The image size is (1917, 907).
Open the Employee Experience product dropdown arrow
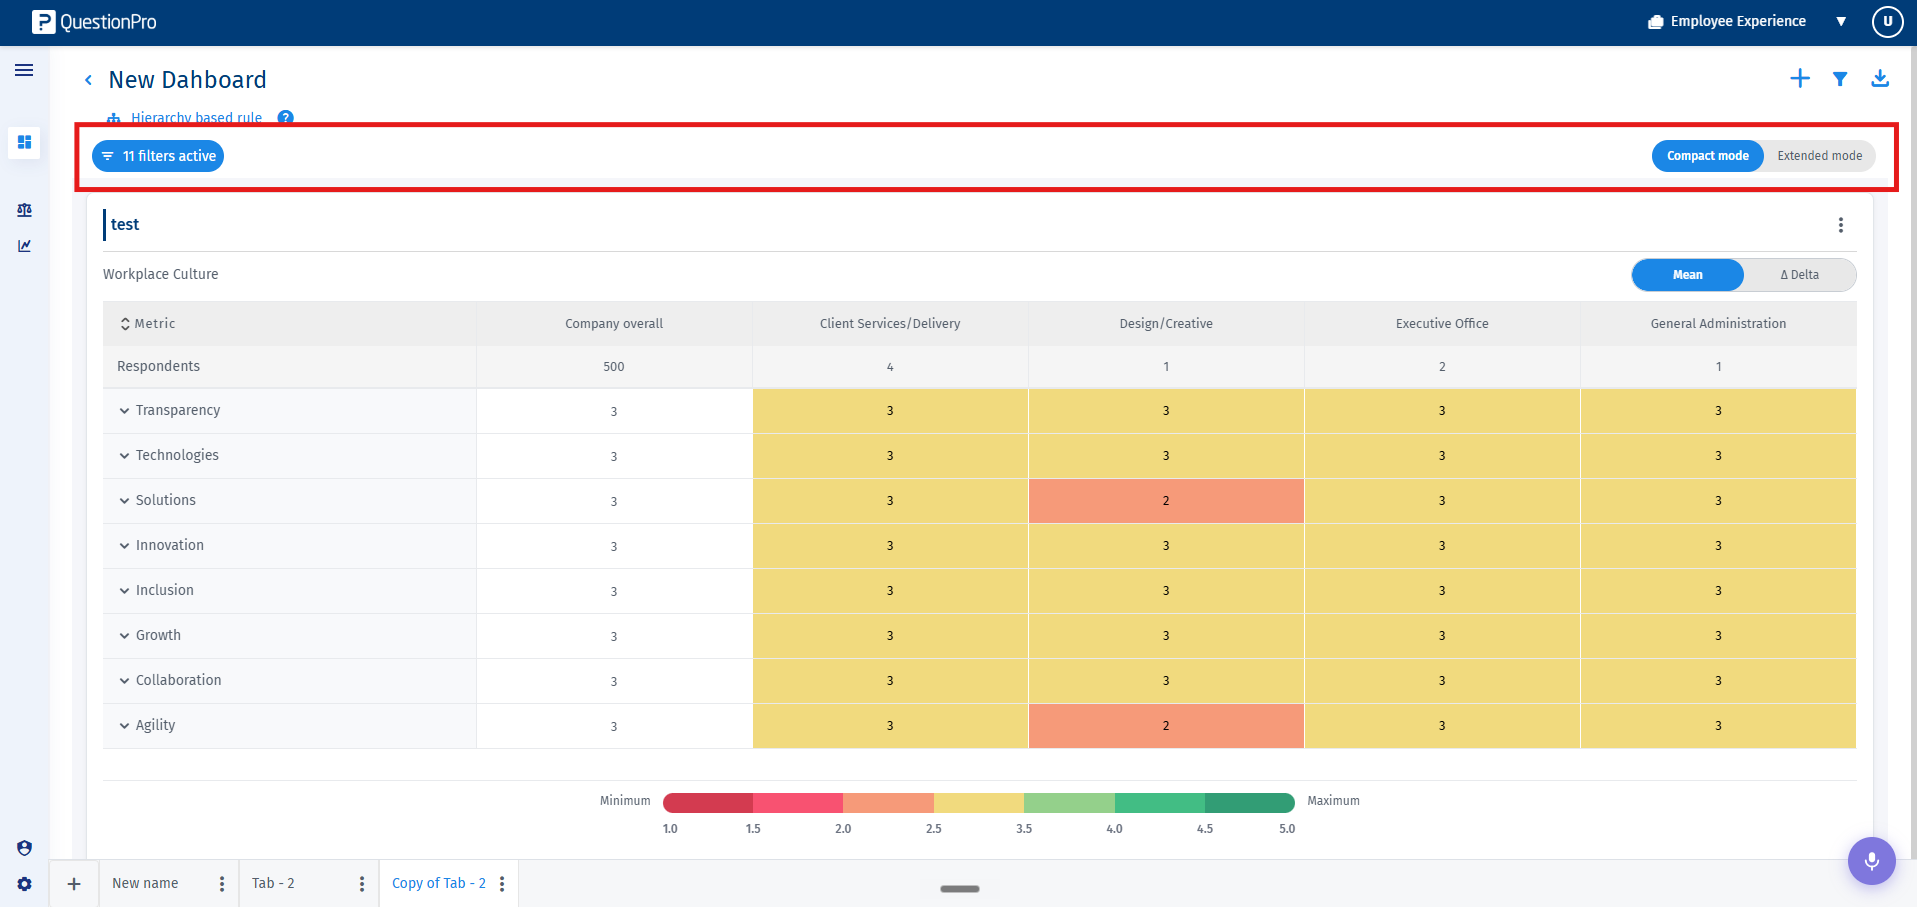coord(1841,22)
